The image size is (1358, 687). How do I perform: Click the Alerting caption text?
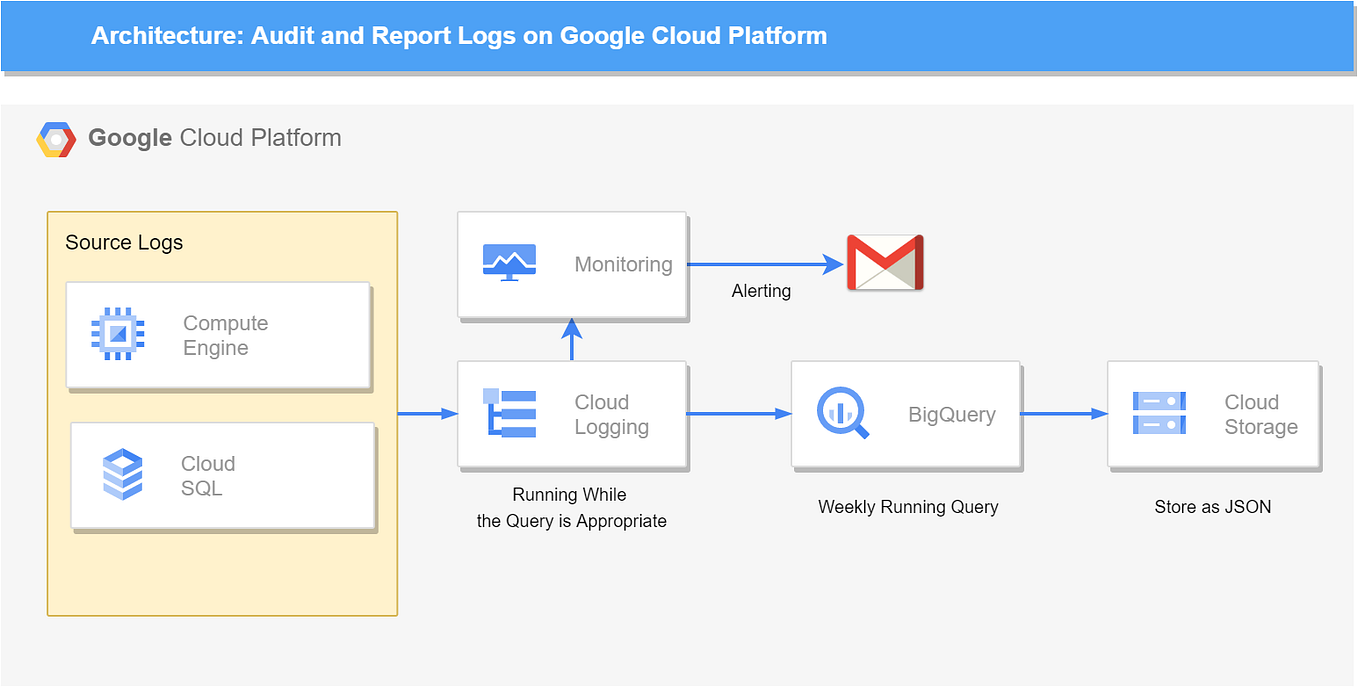point(761,291)
